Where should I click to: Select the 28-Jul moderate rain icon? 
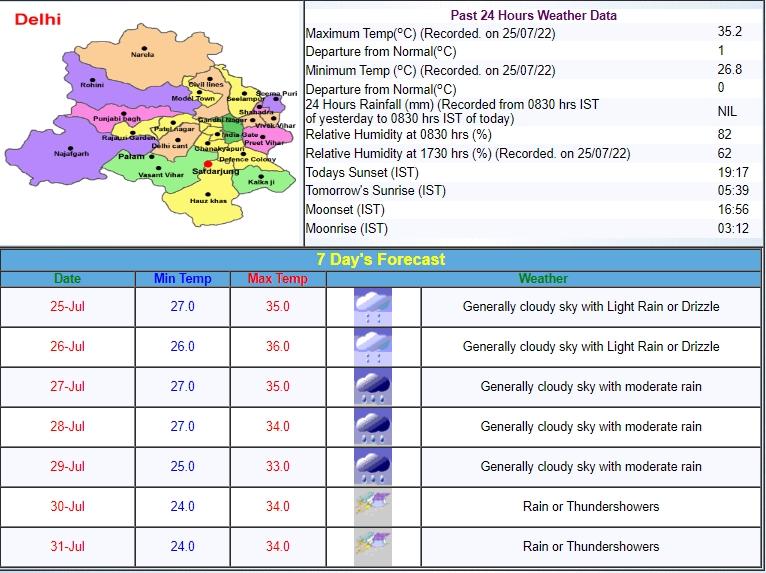373,427
